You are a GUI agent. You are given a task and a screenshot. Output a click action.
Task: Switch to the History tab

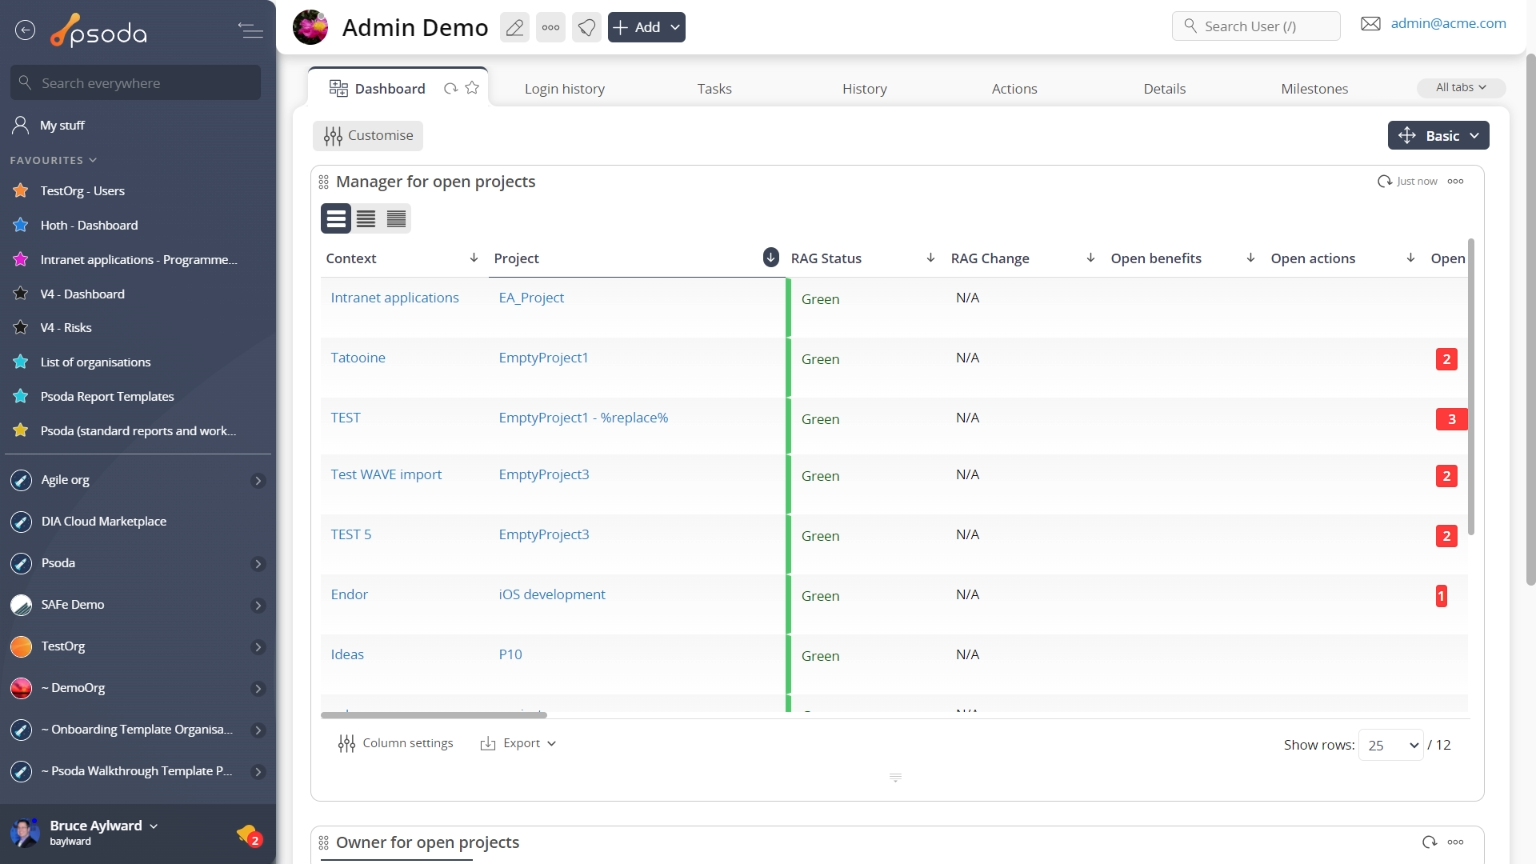pos(865,89)
